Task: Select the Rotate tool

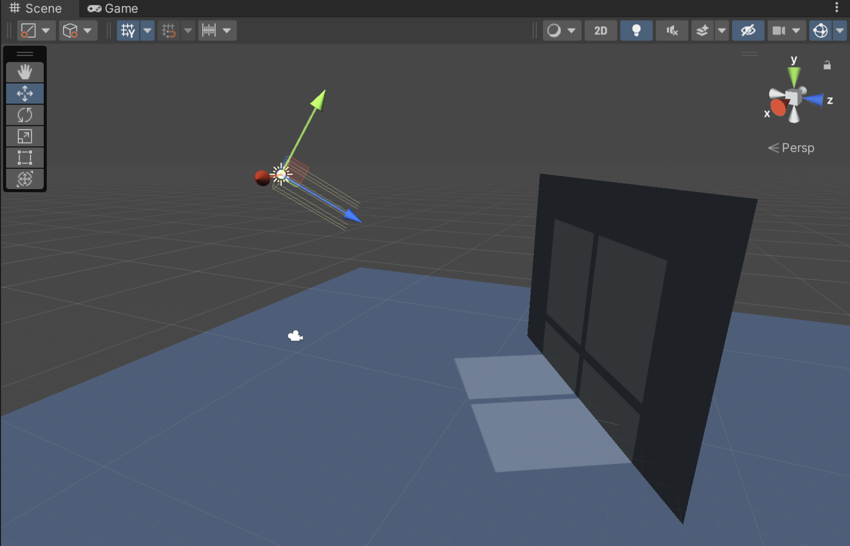Action: coord(25,115)
